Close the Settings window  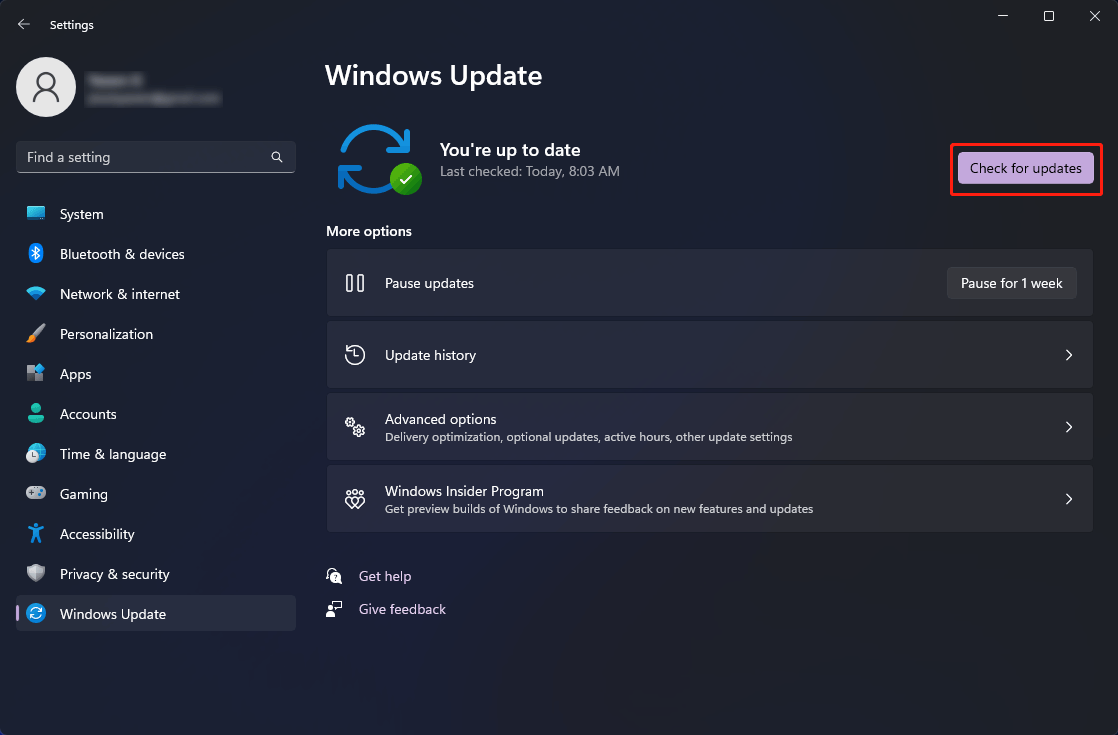click(1094, 16)
